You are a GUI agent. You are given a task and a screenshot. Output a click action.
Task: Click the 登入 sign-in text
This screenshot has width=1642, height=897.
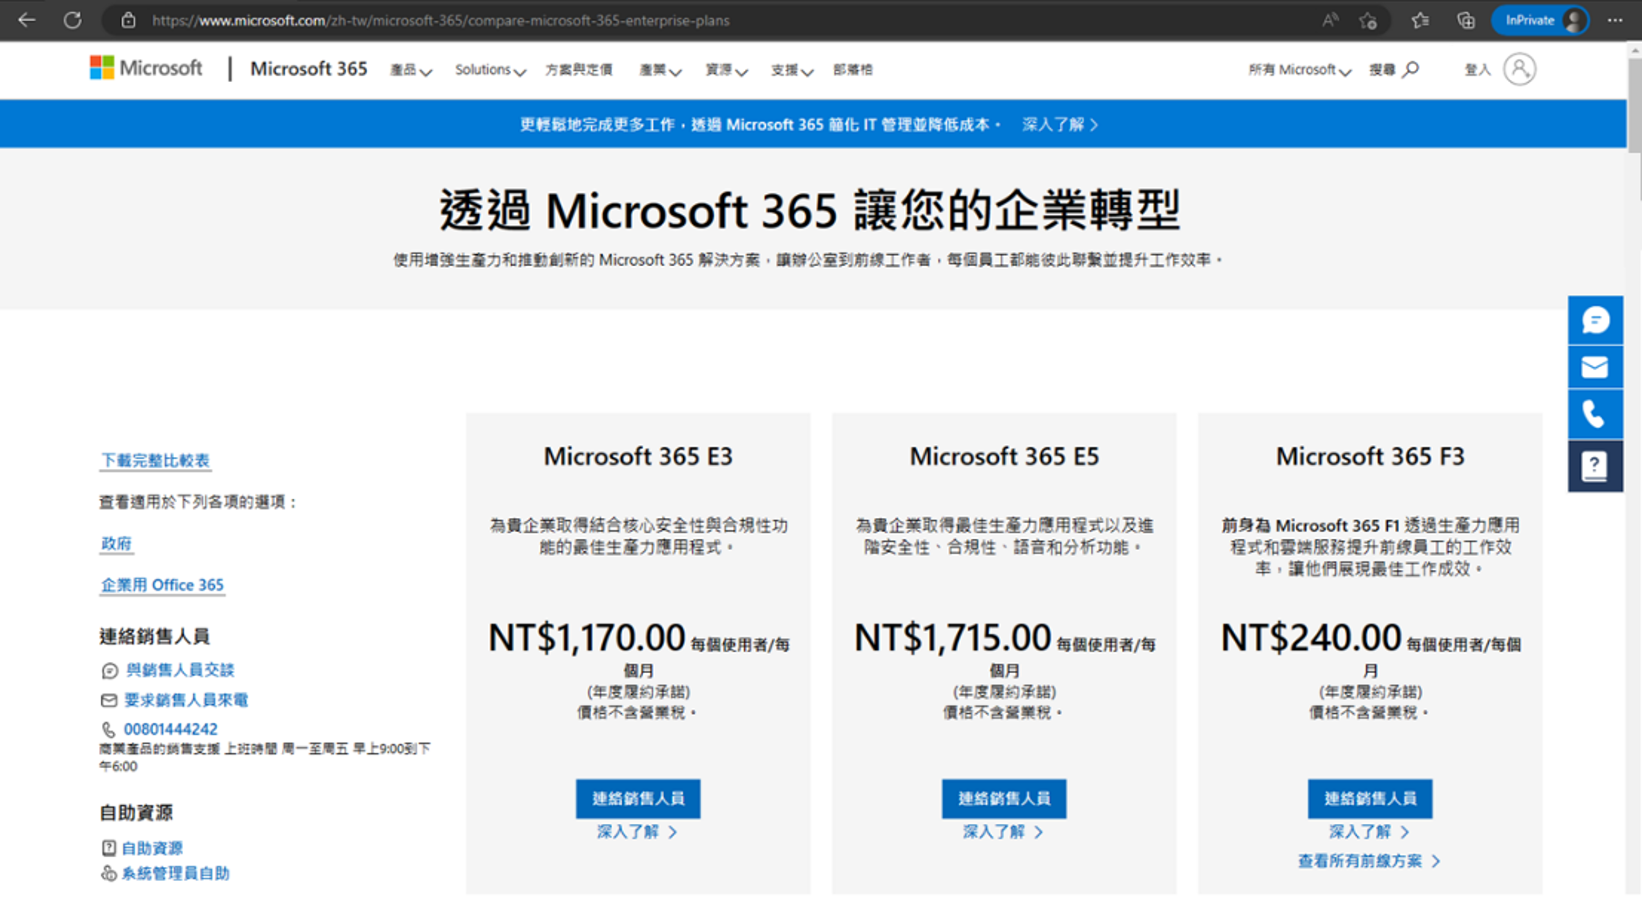[1478, 70]
